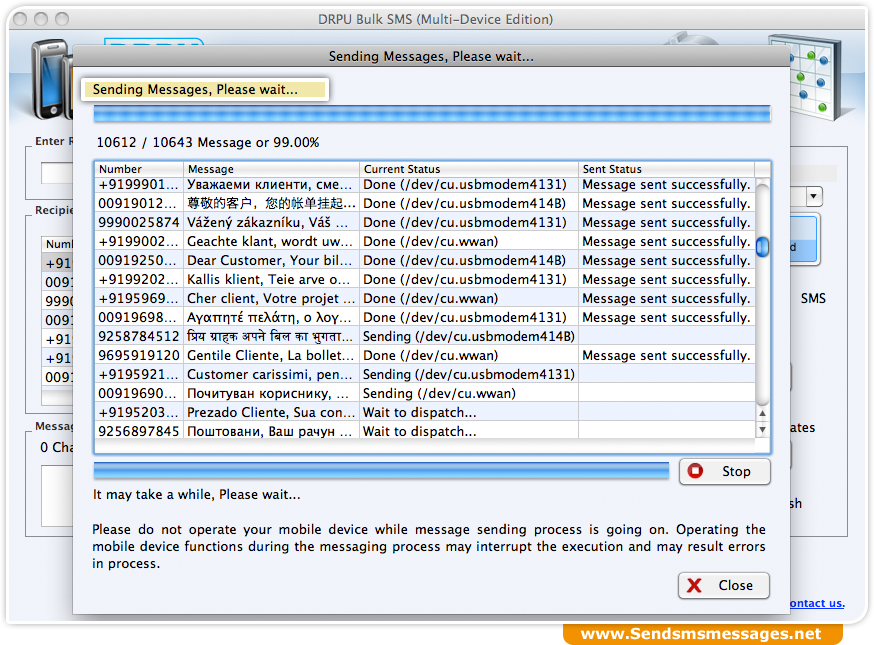The height and width of the screenshot is (645, 874).
Task: Select the Gentile Cliente message
Action: (x=270, y=355)
